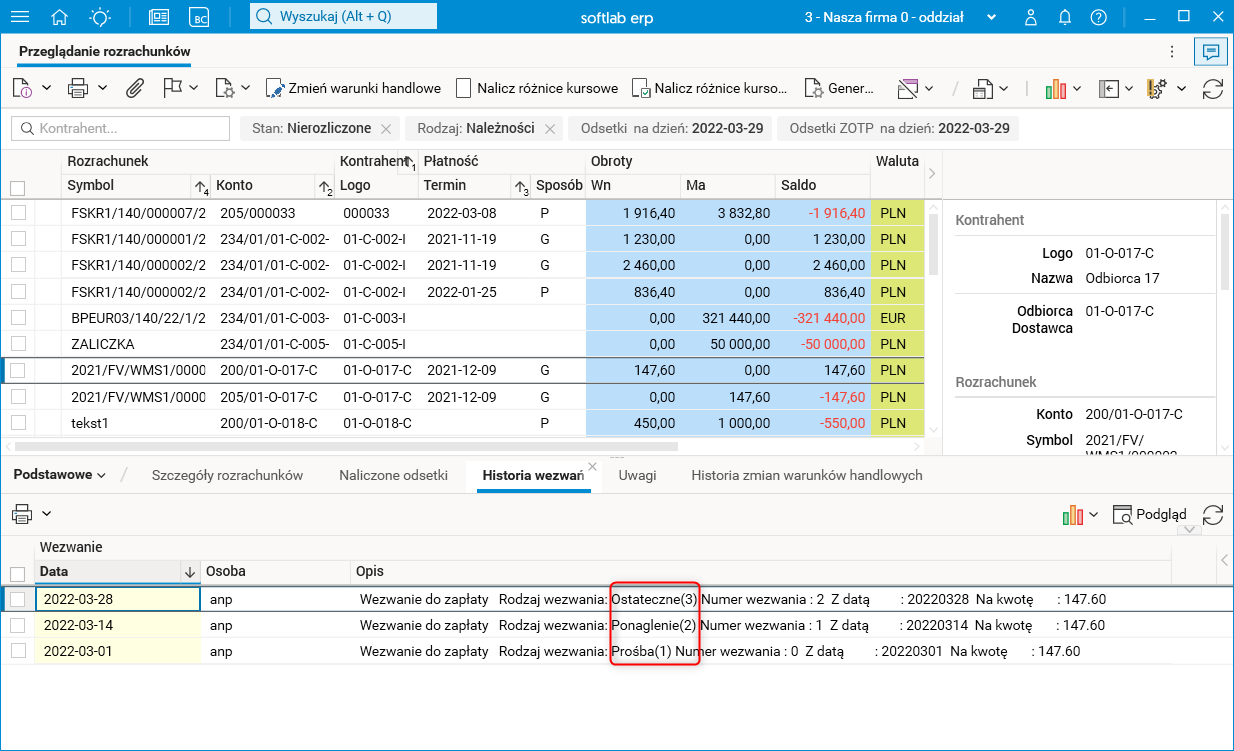
Task: Click the Podgląd button
Action: pos(1149,514)
